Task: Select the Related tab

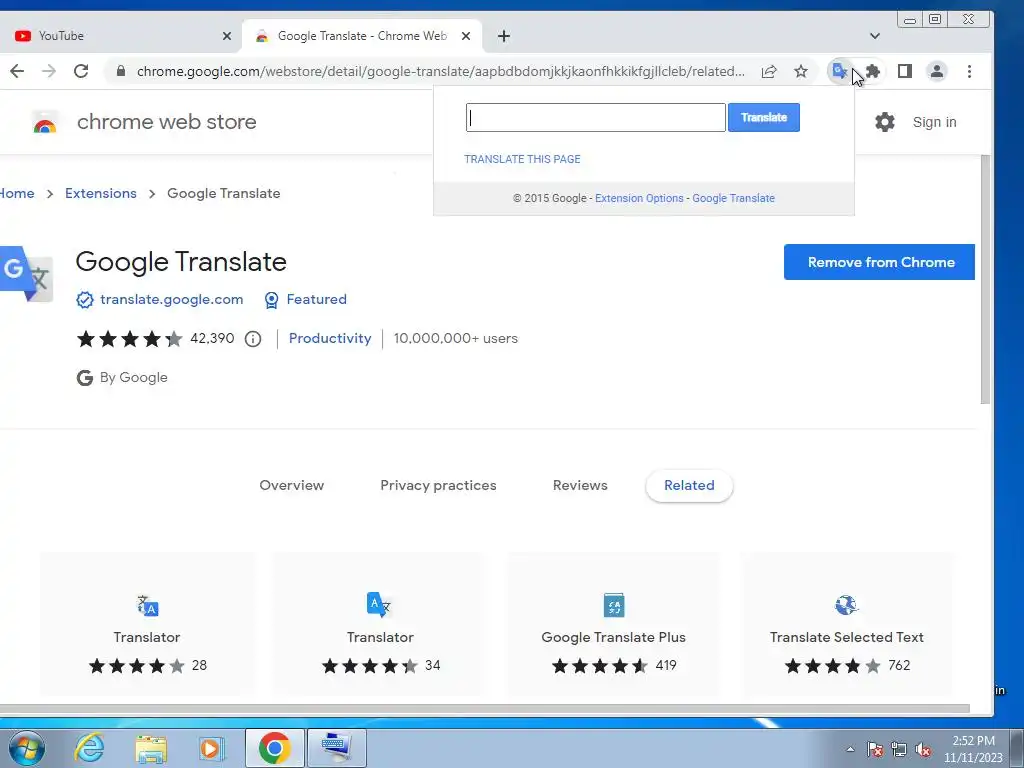Action: pyautogui.click(x=689, y=485)
